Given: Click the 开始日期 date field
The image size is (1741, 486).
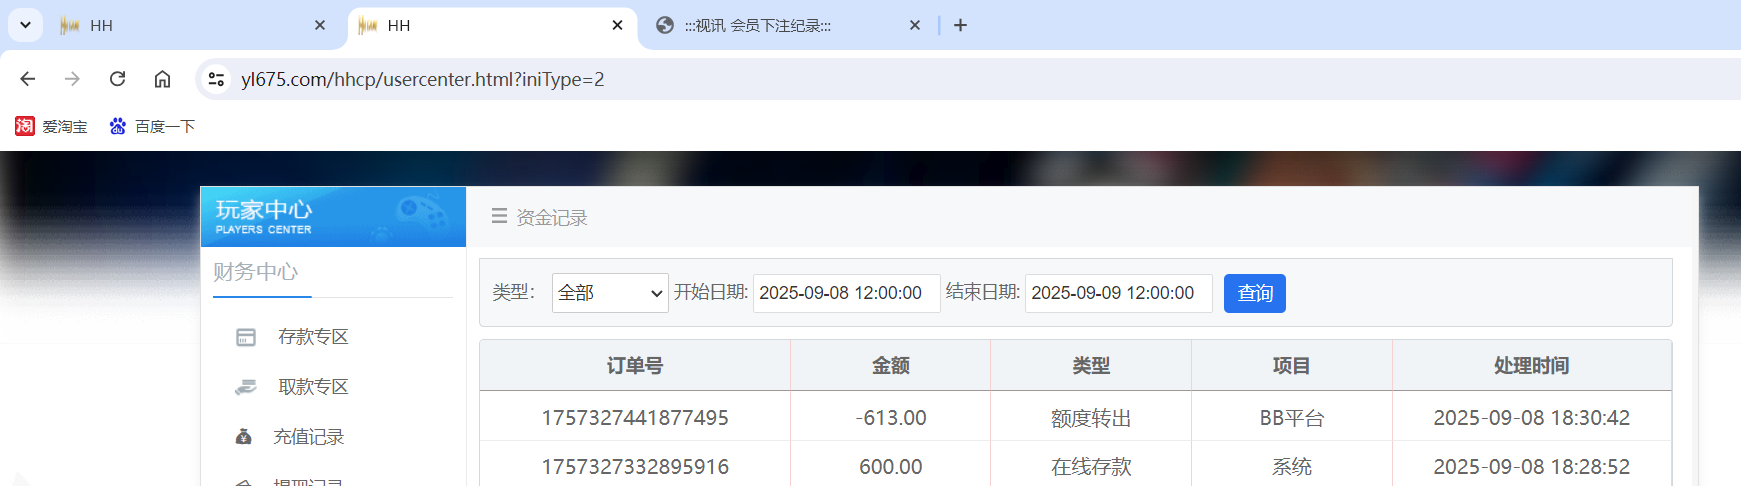Looking at the screenshot, I should [846, 293].
